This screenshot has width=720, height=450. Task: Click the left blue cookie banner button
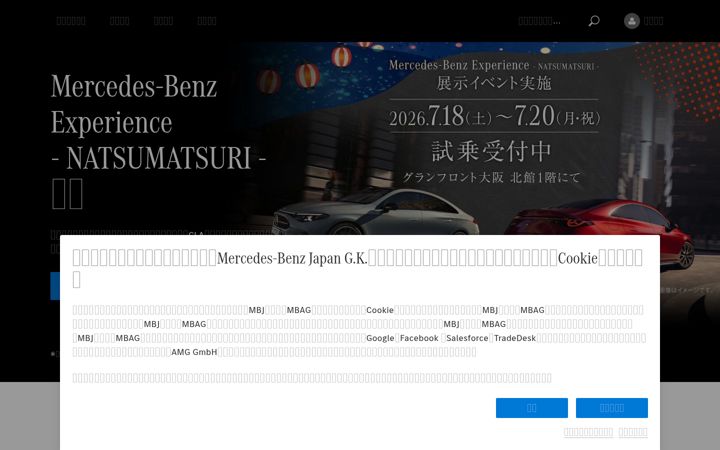(x=532, y=408)
